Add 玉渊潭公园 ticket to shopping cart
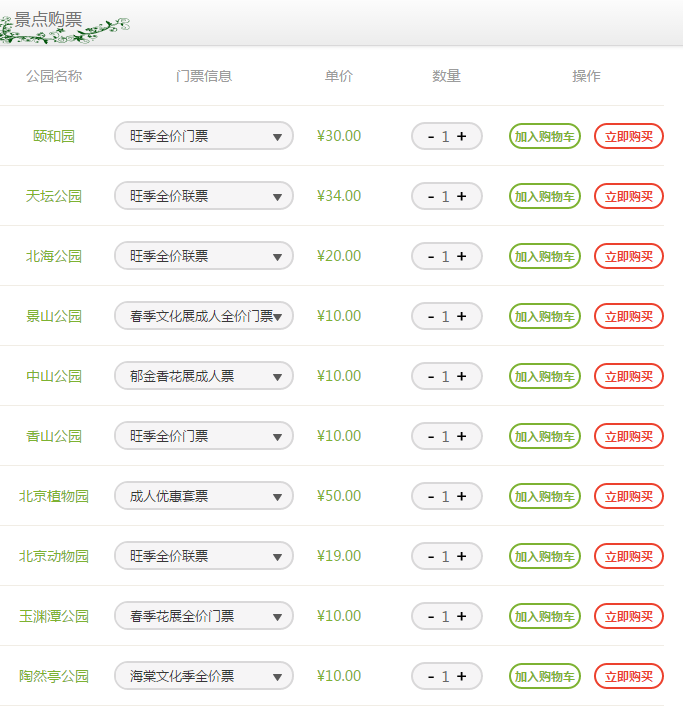Screen dimensions: 683x728 (x=545, y=617)
